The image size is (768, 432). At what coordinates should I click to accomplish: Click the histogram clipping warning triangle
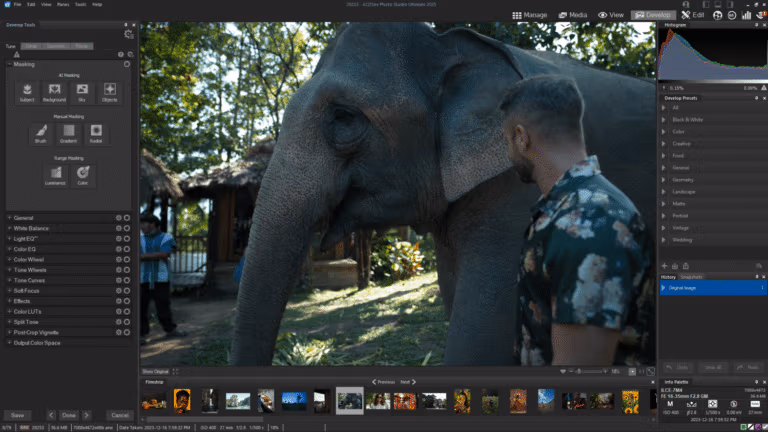point(764,88)
